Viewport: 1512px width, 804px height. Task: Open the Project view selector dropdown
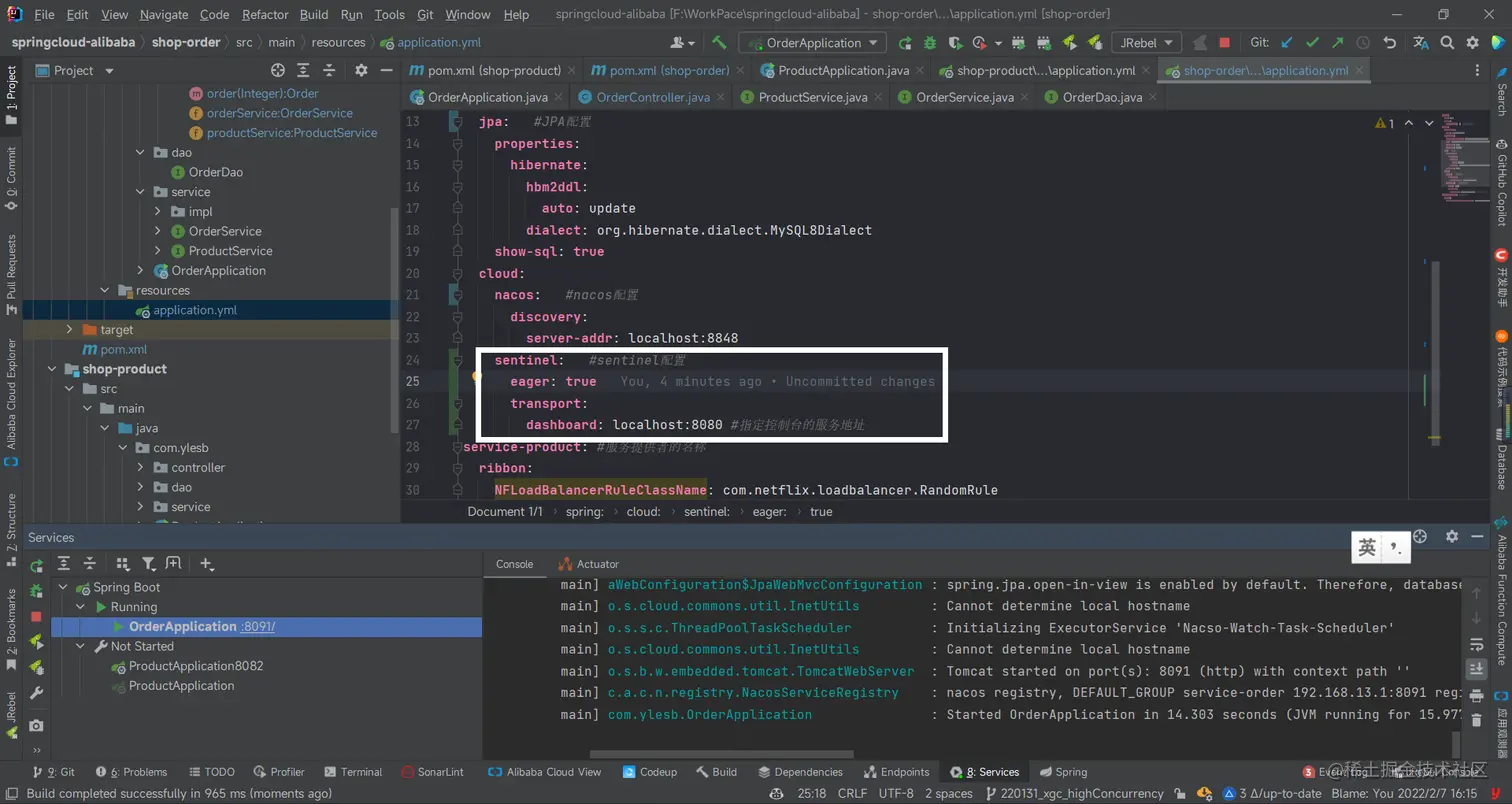[x=76, y=71]
